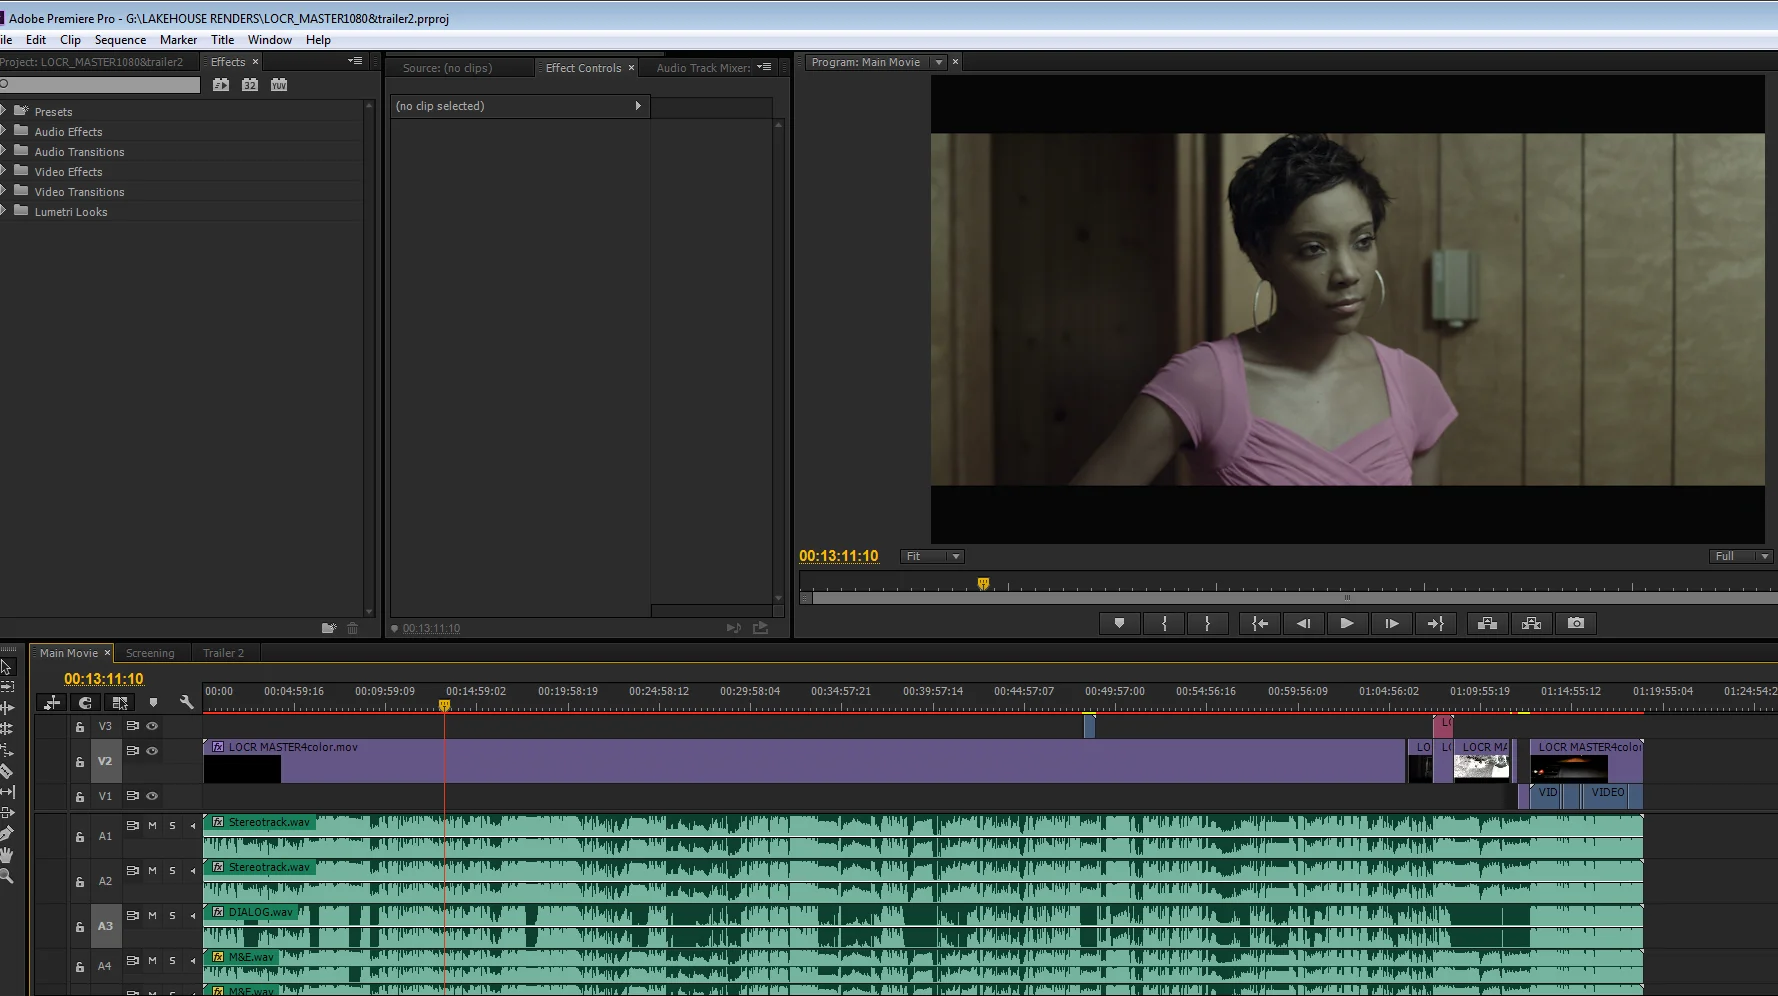Switch to Audio Track Mixer tab
Viewport: 1778px width, 996px height.
(x=703, y=68)
